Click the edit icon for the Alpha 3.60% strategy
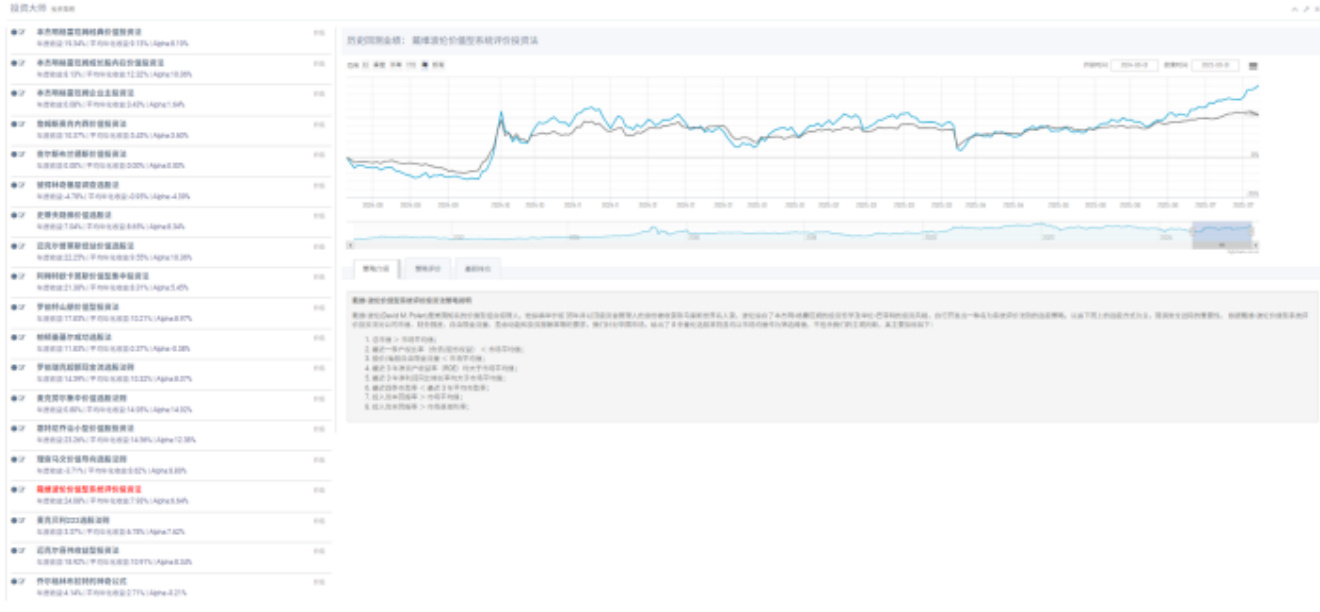 (x=22, y=124)
